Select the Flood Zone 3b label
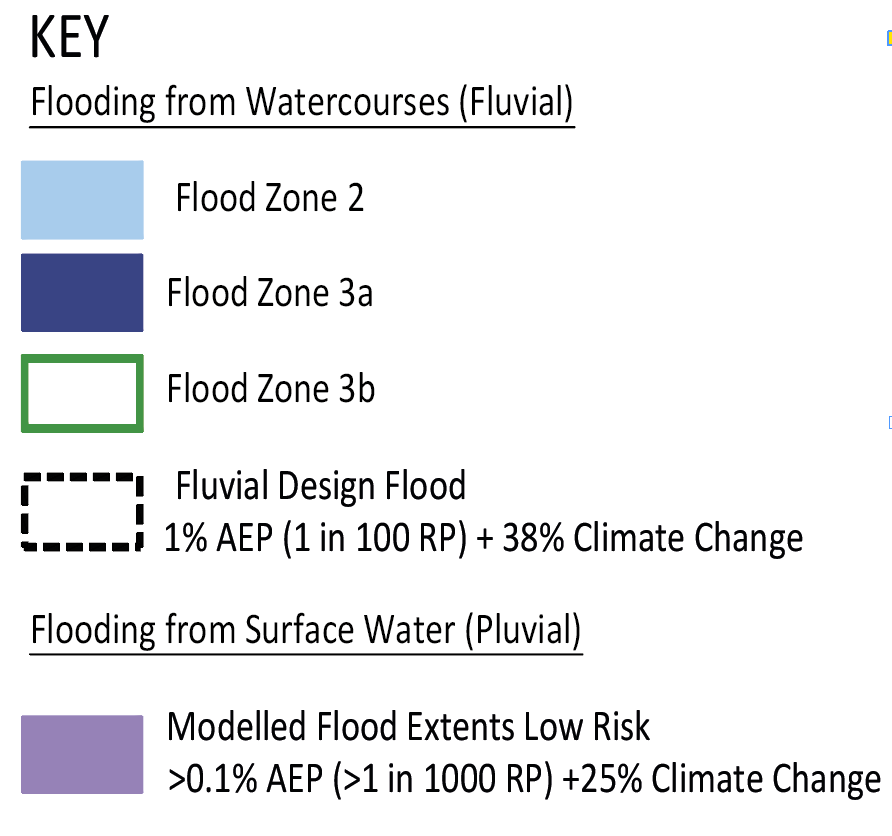 pyautogui.click(x=271, y=388)
